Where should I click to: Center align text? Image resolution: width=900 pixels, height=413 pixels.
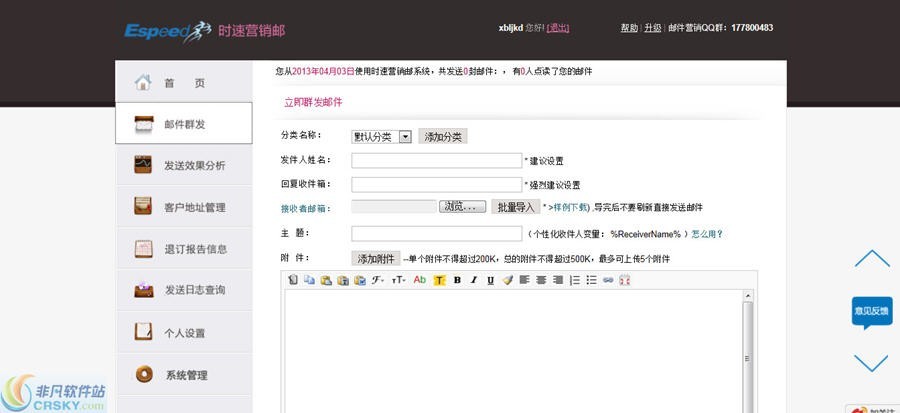pyautogui.click(x=541, y=280)
